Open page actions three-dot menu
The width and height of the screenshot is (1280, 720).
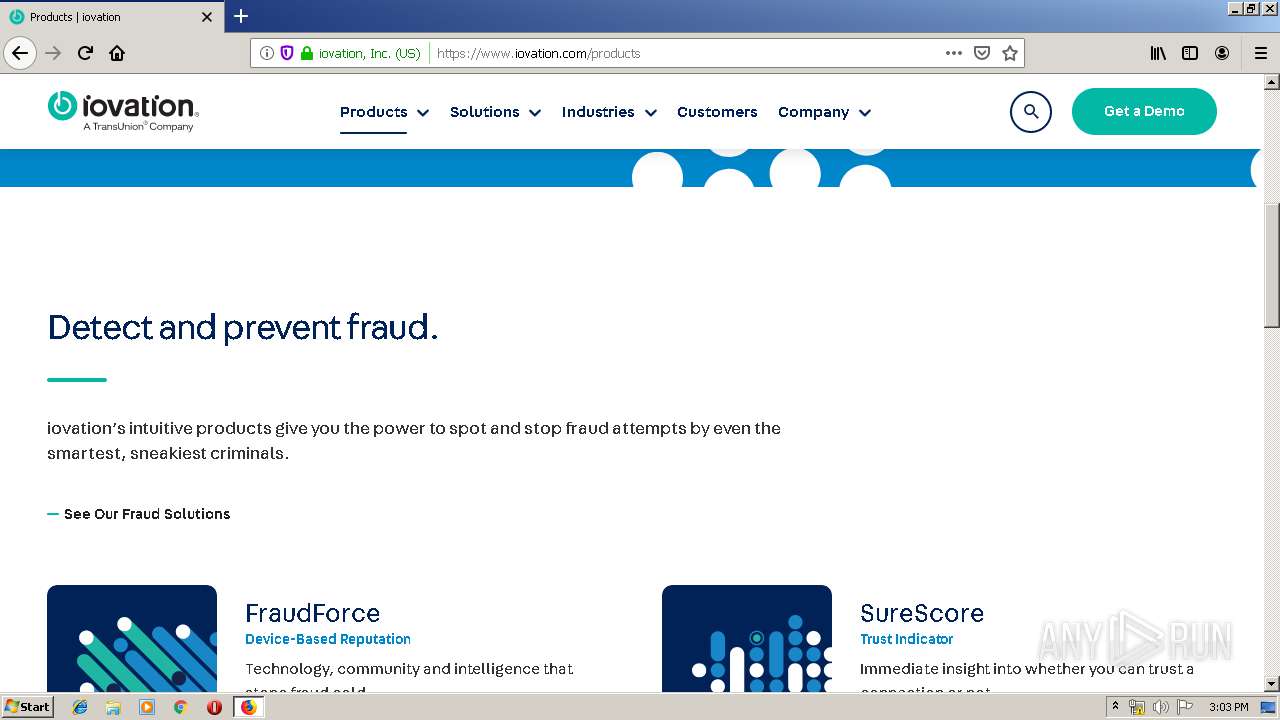point(954,53)
